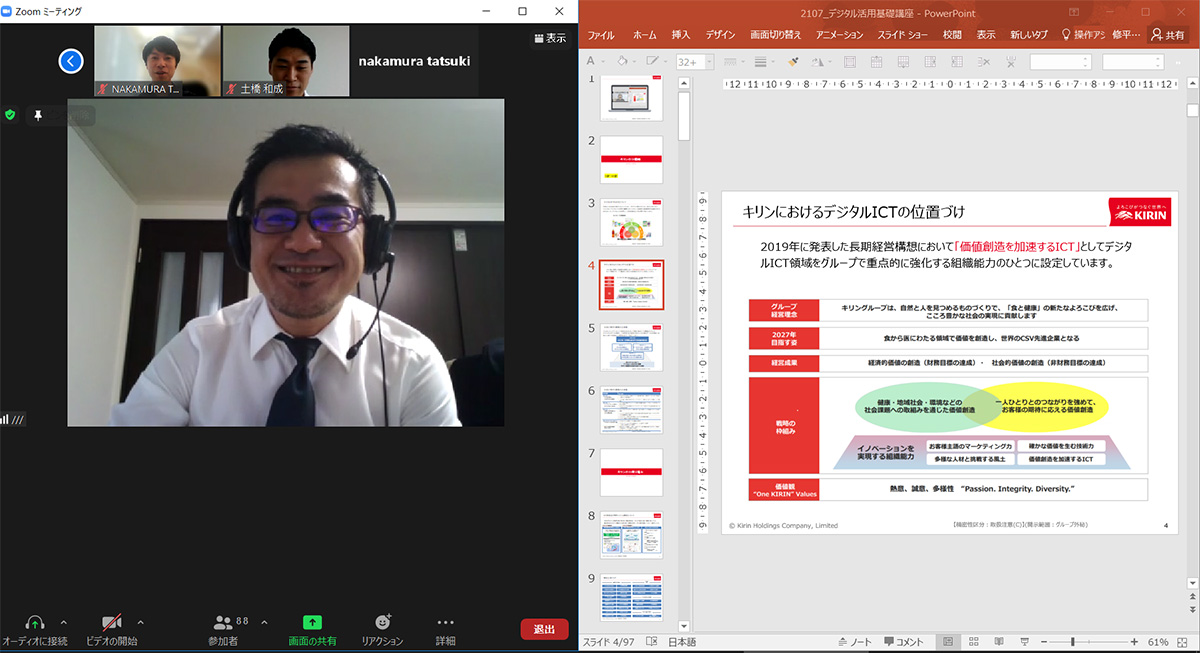The width and height of the screenshot is (1200, 653).
Task: Click the insert row below table icon
Action: coord(903,61)
